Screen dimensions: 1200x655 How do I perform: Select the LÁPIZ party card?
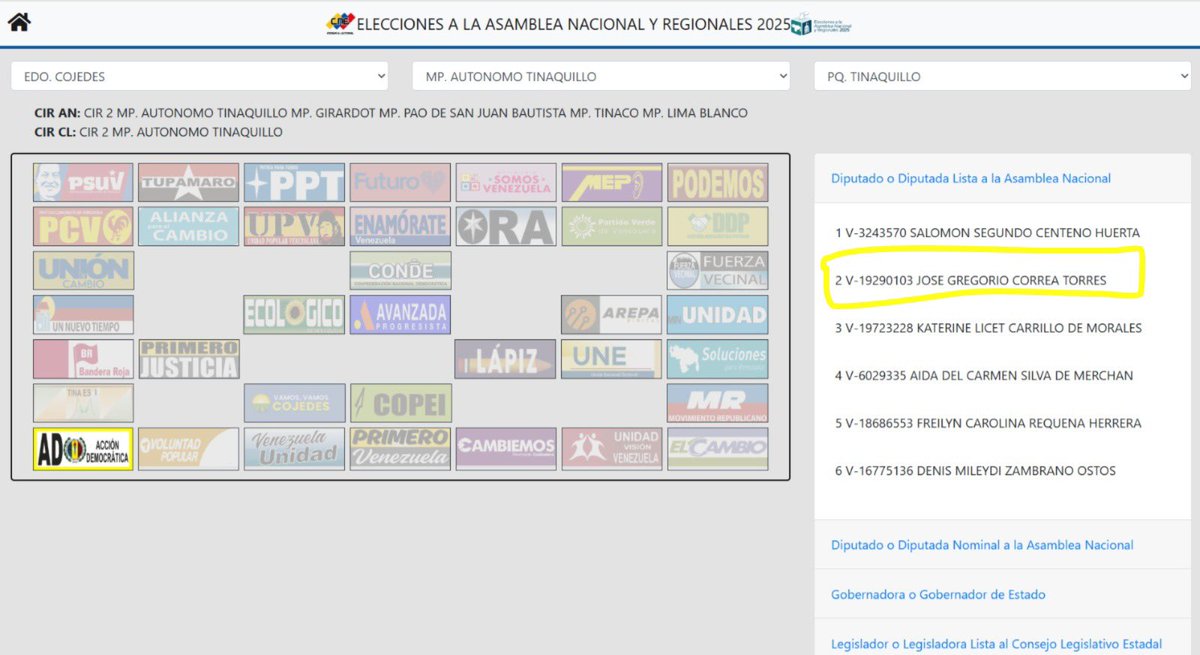pyautogui.click(x=506, y=359)
